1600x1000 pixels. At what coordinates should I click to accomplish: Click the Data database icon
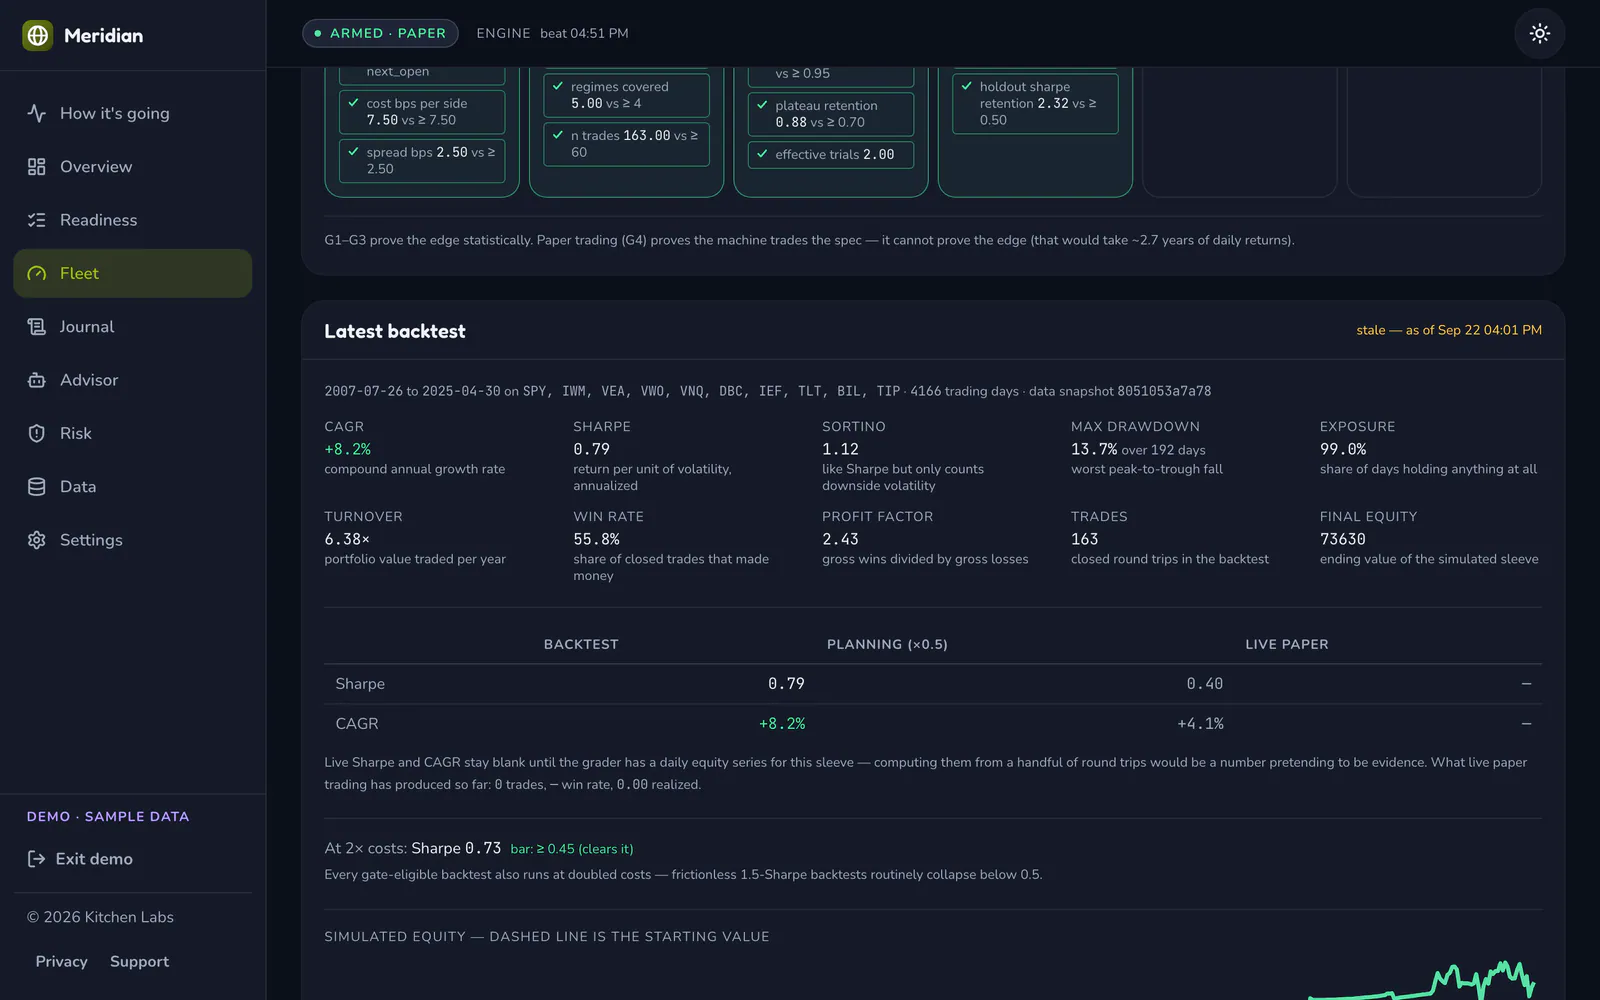[37, 487]
